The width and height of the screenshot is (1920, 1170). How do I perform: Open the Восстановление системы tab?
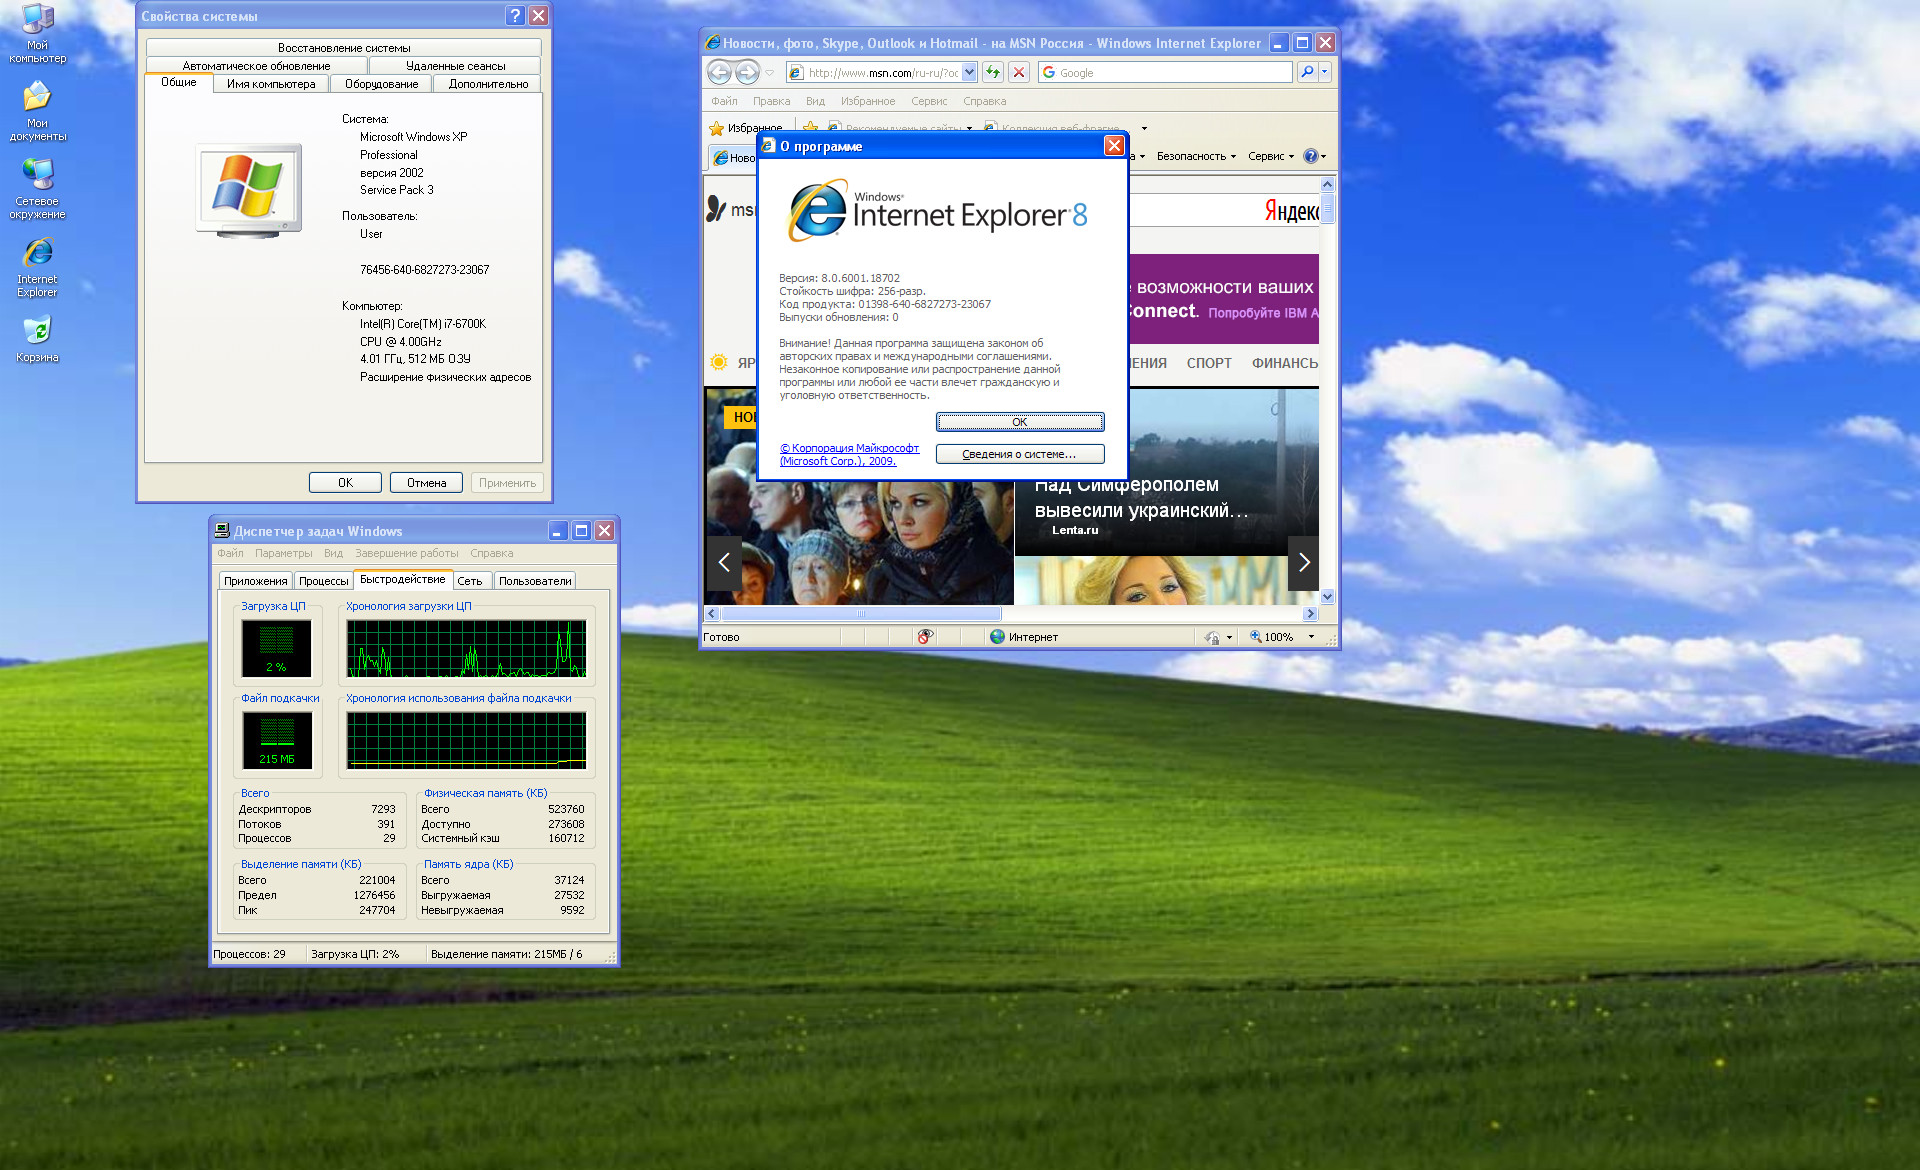coord(344,48)
